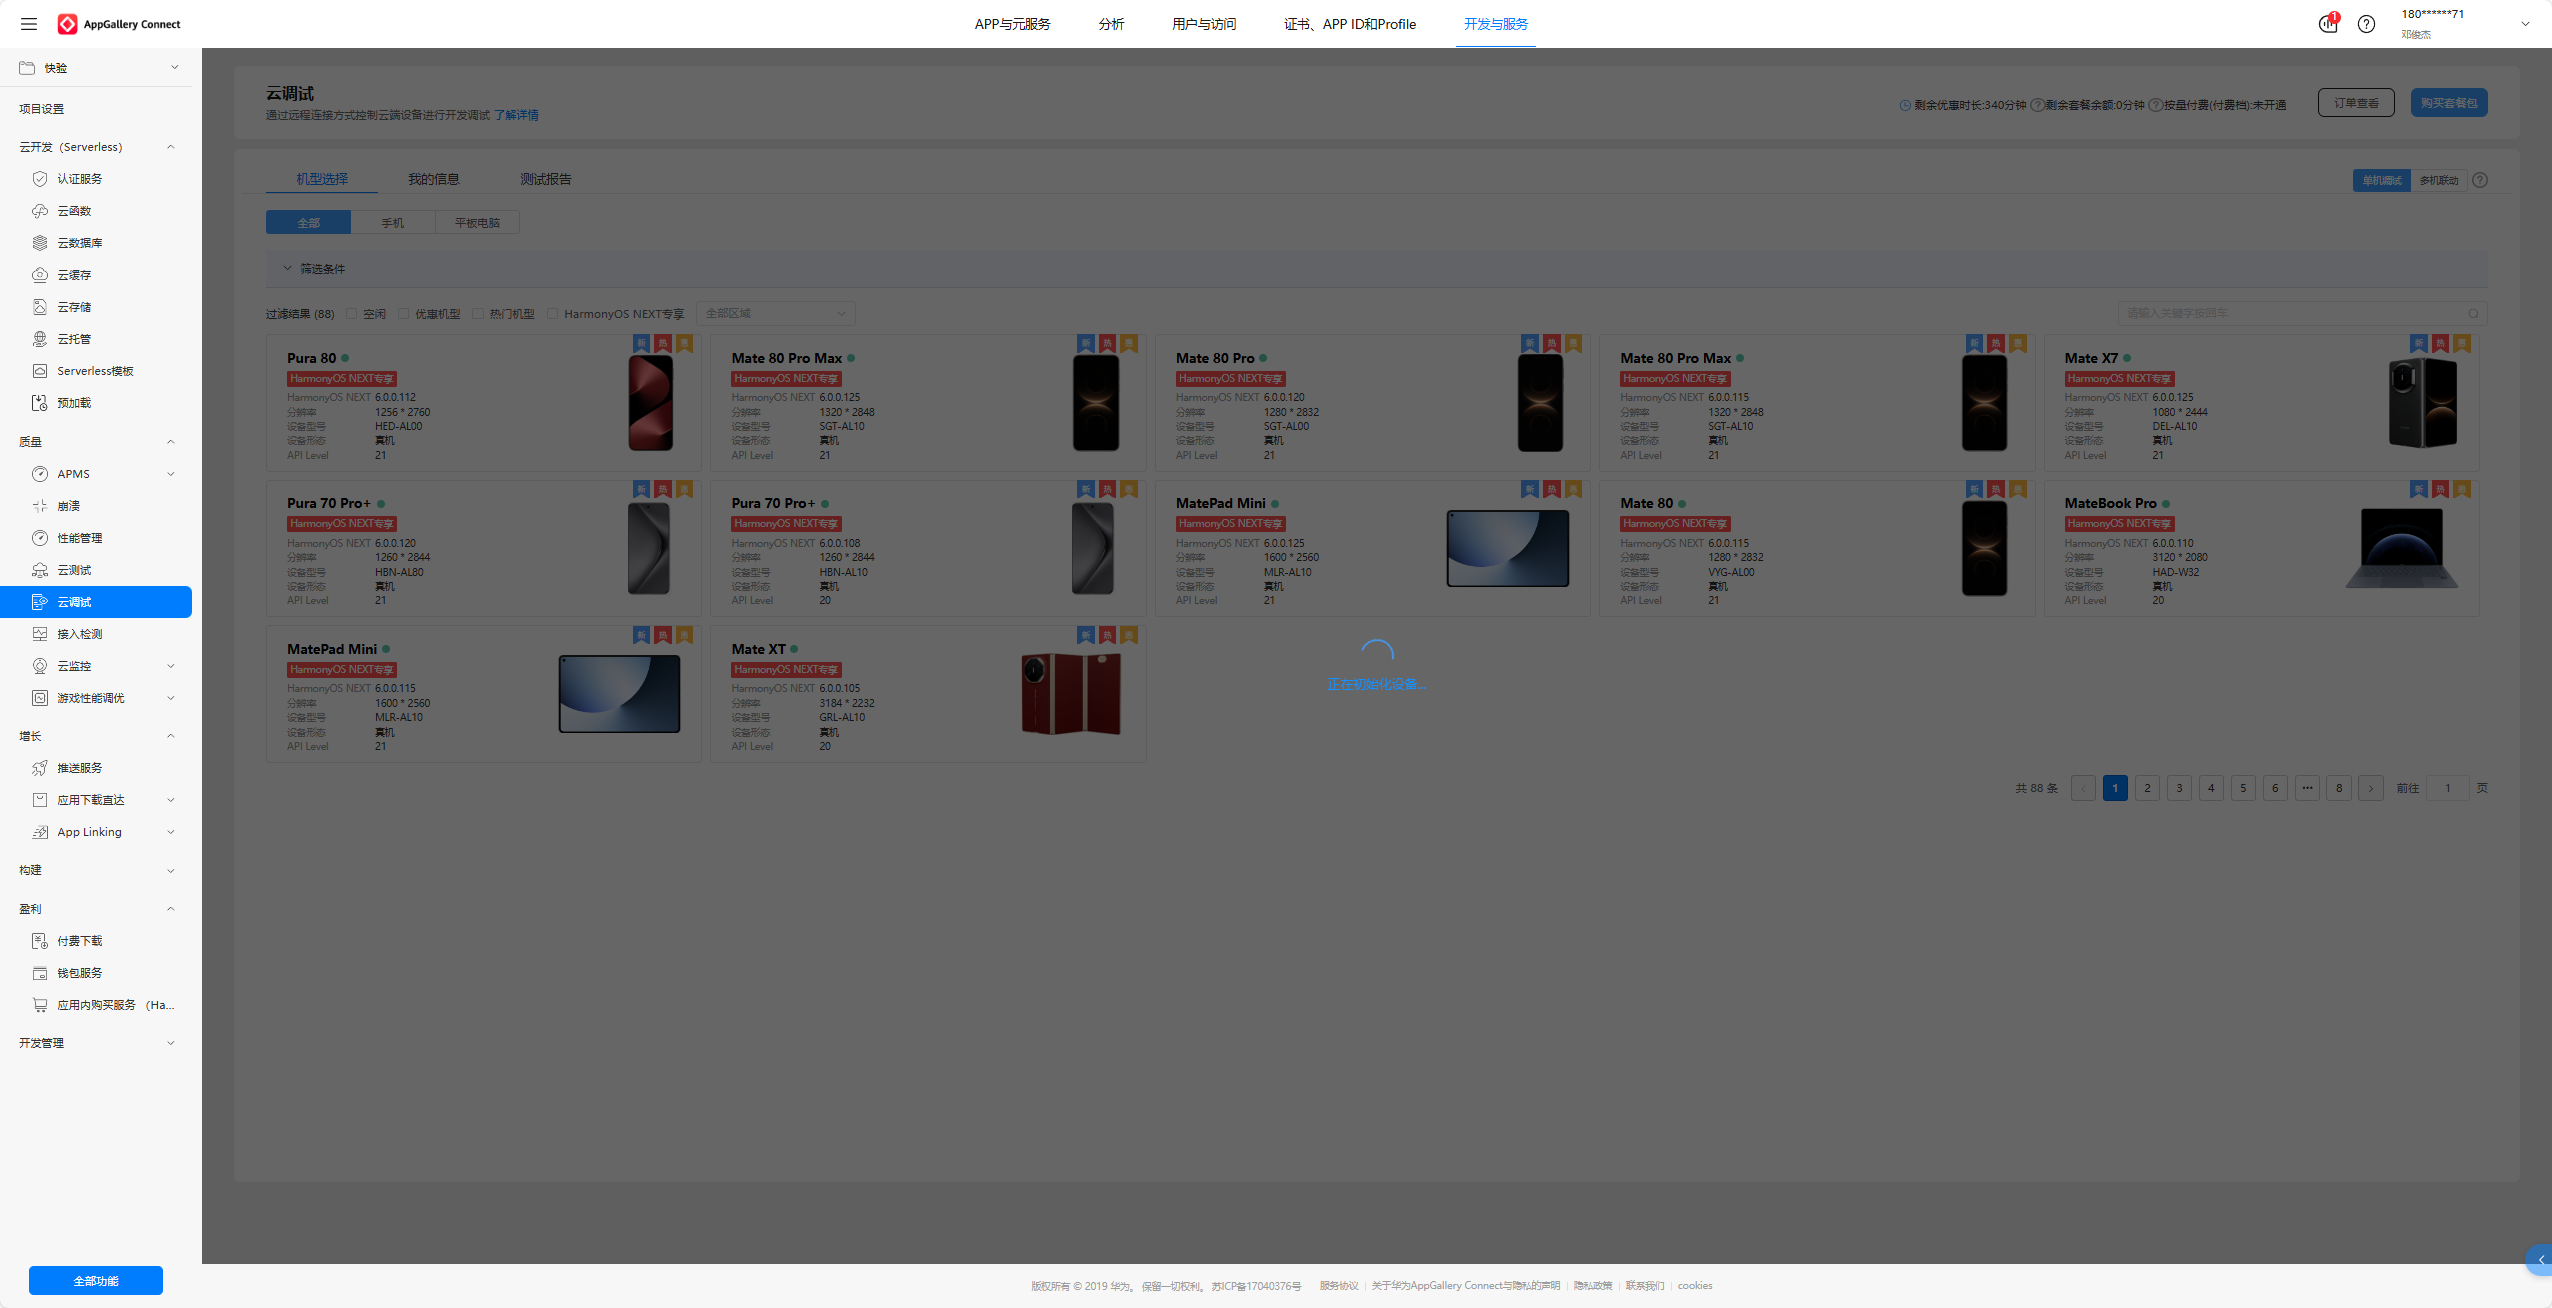This screenshot has width=2552, height=1308.
Task: Open 崩溃 in the sidebar
Action: 68,506
